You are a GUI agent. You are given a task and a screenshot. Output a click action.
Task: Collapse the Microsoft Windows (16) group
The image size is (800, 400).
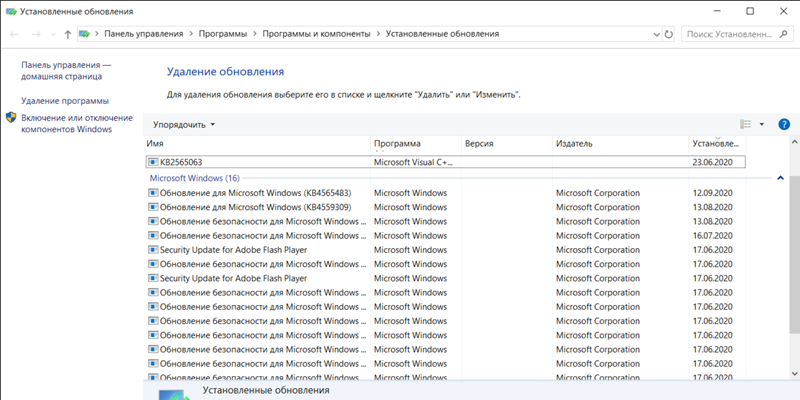780,178
